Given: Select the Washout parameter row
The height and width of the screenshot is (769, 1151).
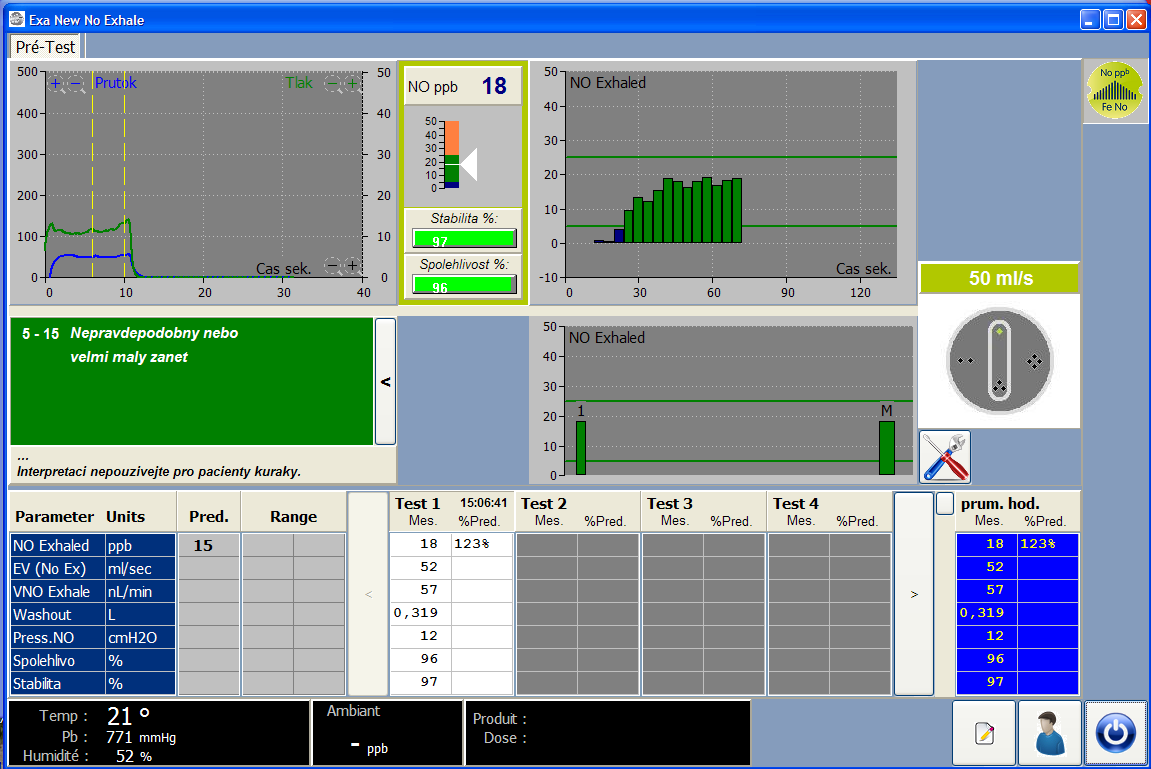Looking at the screenshot, I should click(x=92, y=615).
